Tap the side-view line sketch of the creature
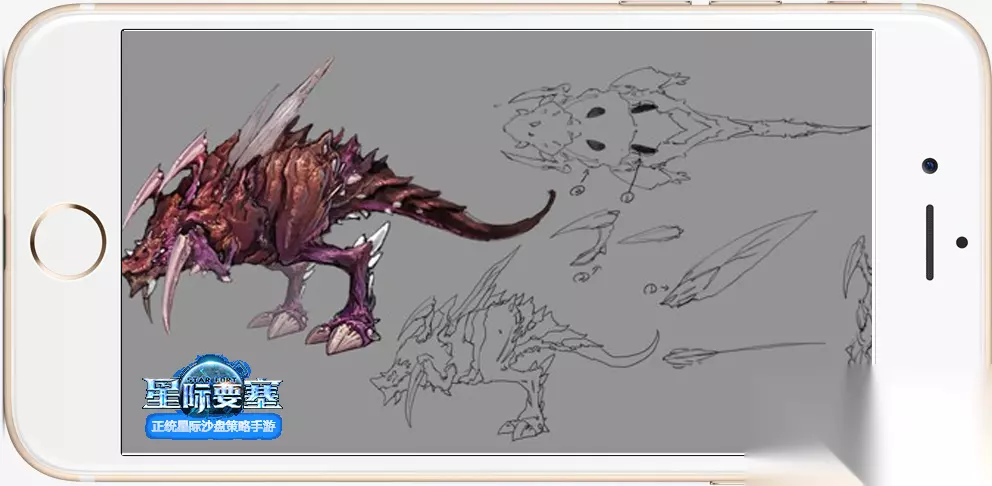Screen dimensions: 992x486 point(514,345)
